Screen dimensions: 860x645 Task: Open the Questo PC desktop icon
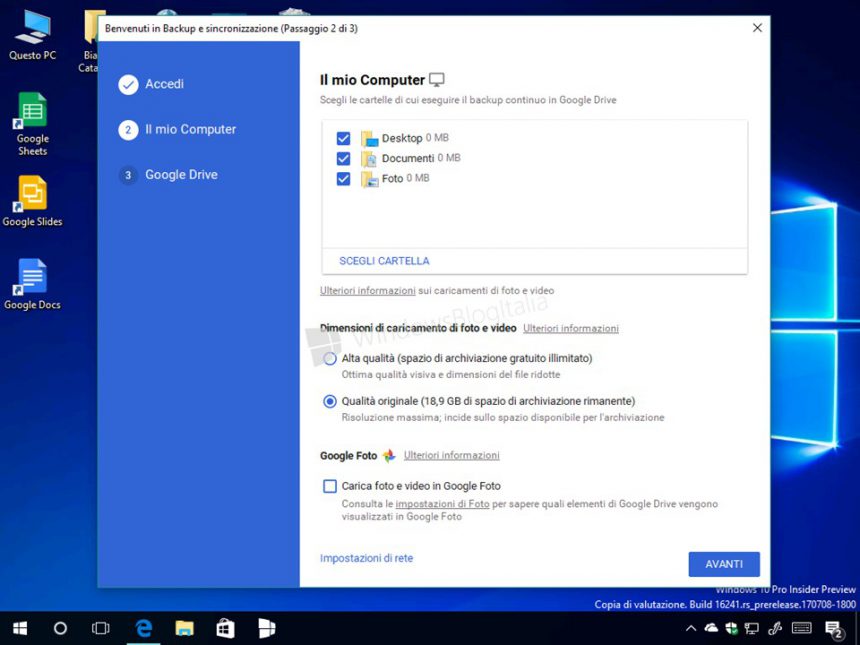[32, 35]
